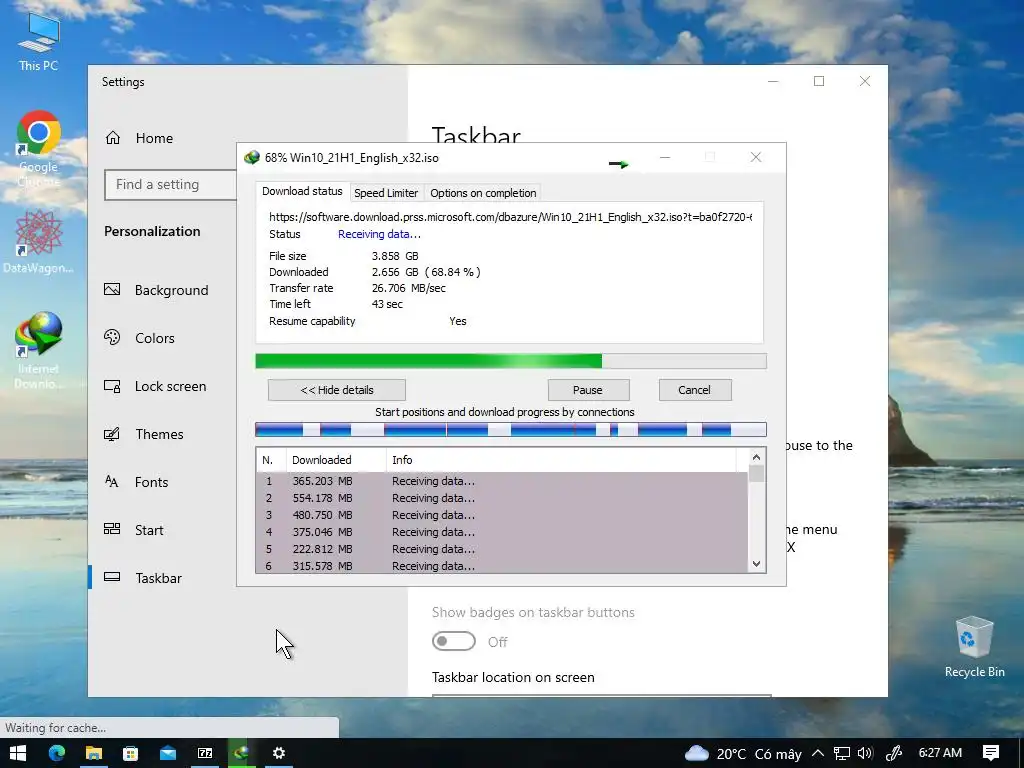
Task: Open Themes settings page
Action: click(144, 434)
